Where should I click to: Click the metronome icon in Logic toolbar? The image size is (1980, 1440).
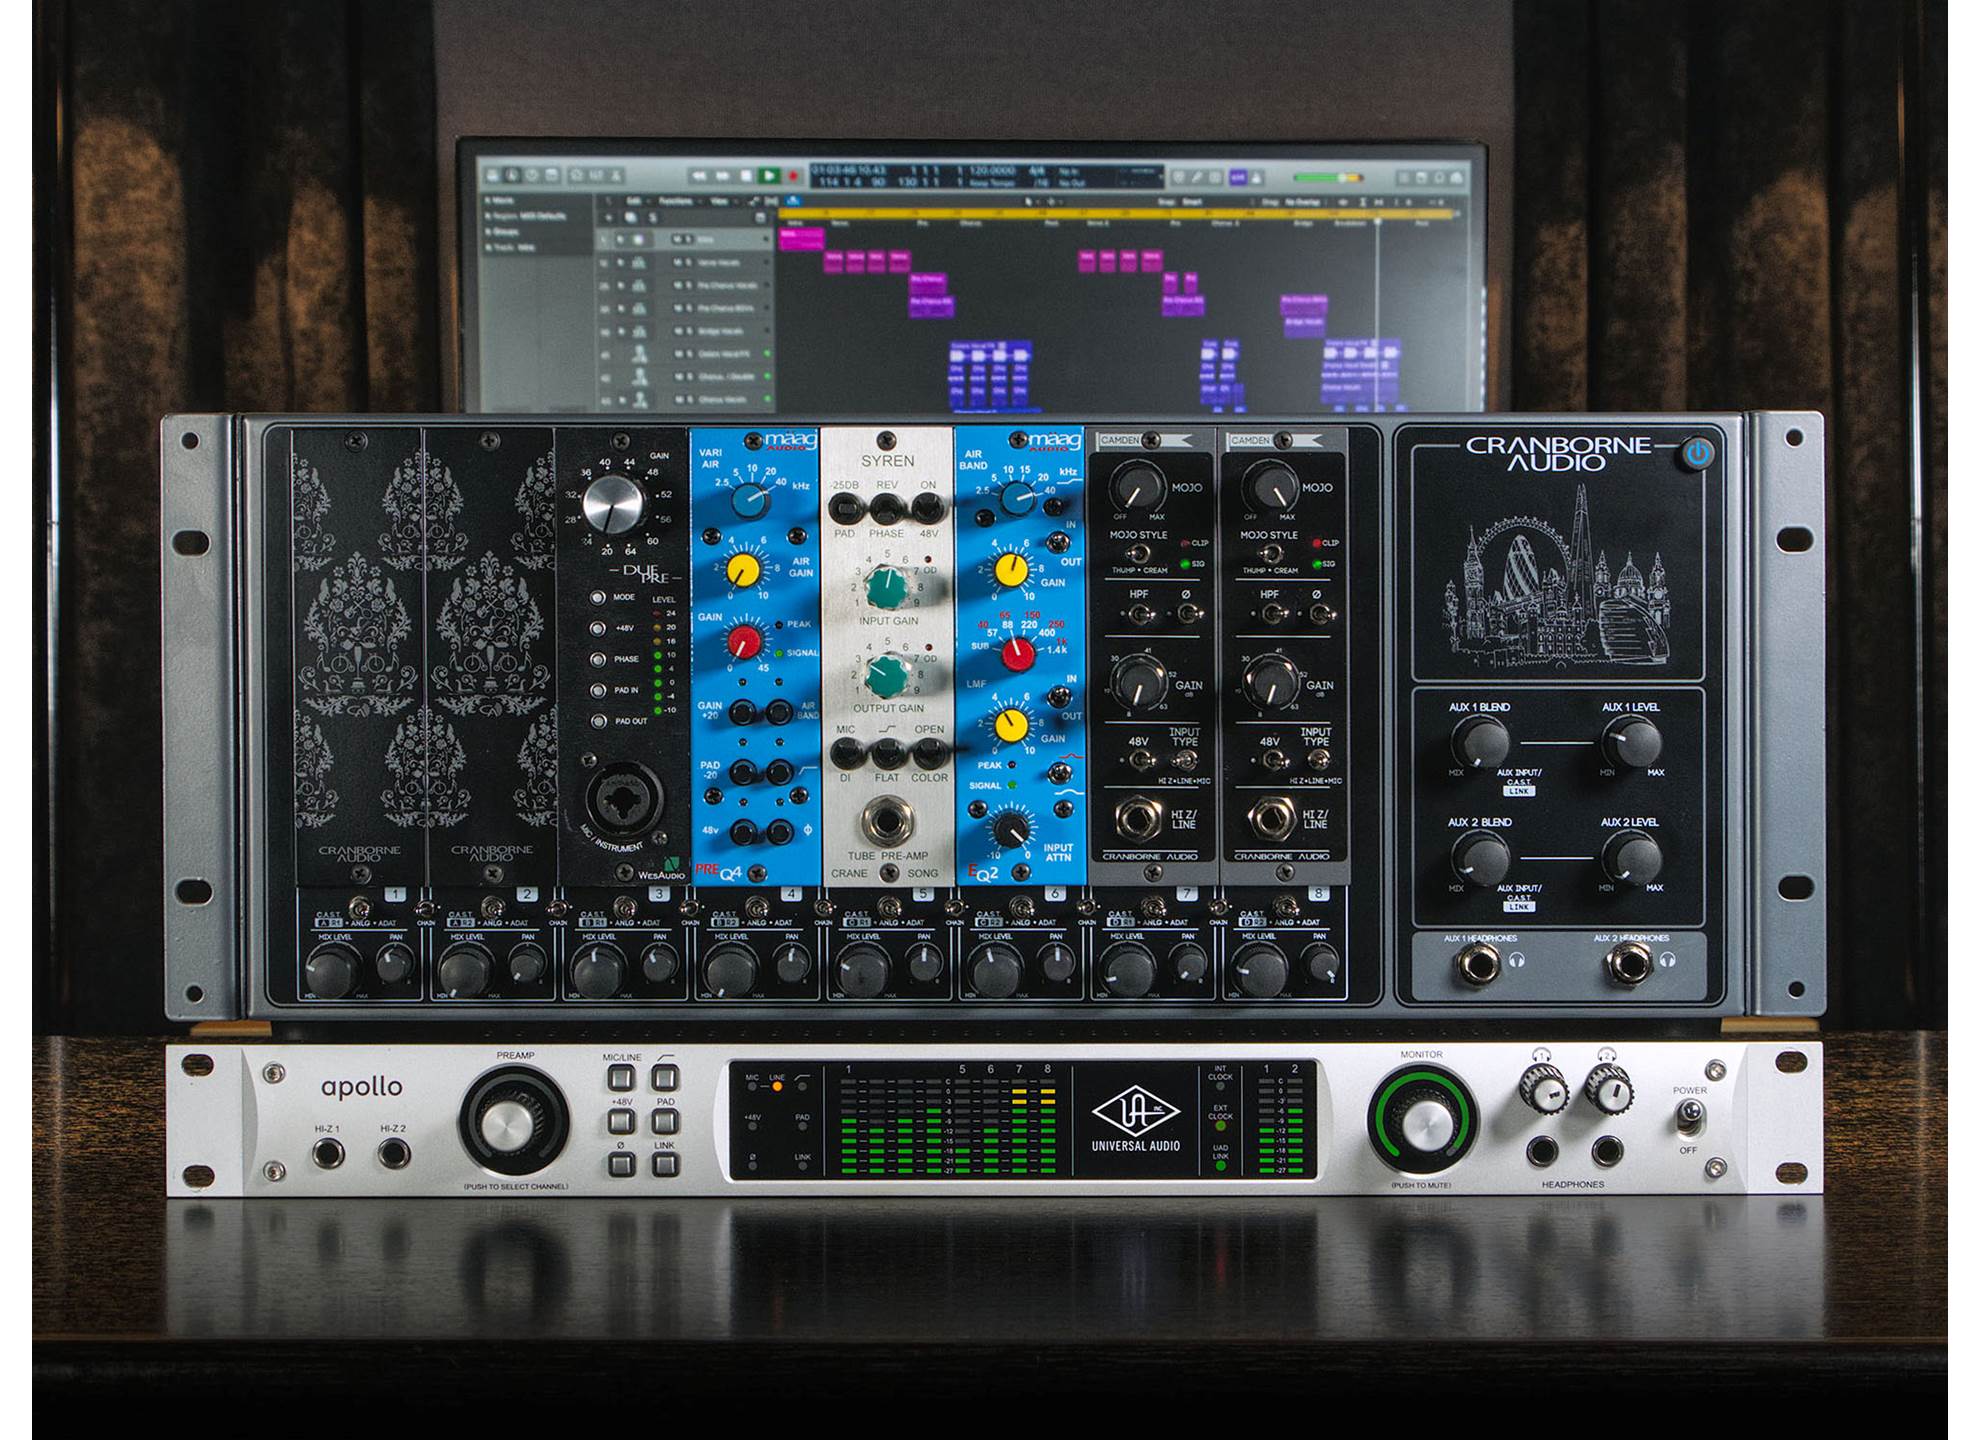[1257, 177]
